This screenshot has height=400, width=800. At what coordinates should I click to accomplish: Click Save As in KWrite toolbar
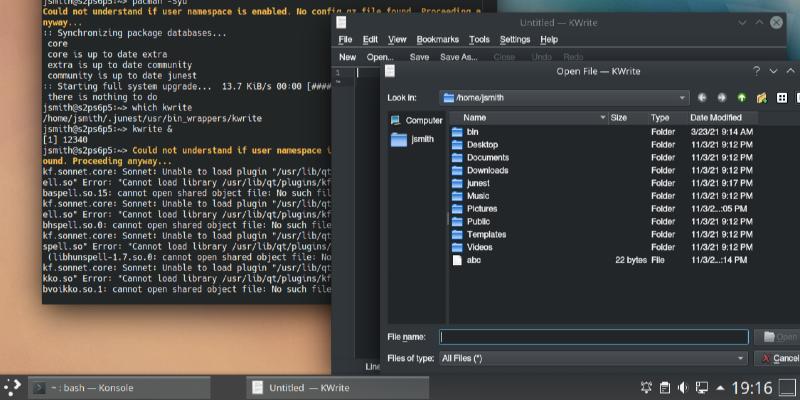click(461, 57)
